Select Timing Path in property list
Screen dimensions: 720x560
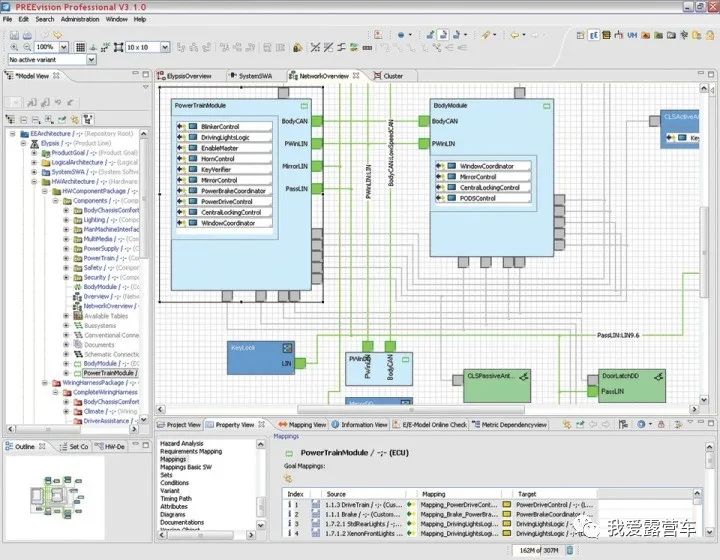[x=176, y=498]
